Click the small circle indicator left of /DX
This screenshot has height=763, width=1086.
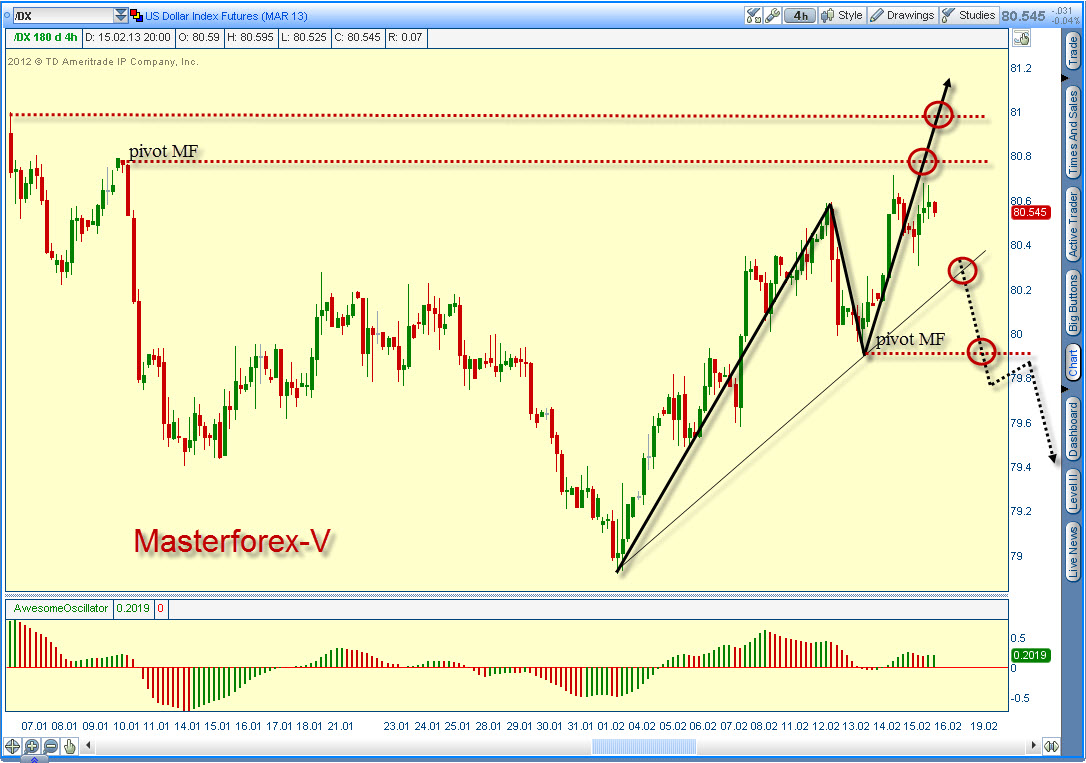7,15
